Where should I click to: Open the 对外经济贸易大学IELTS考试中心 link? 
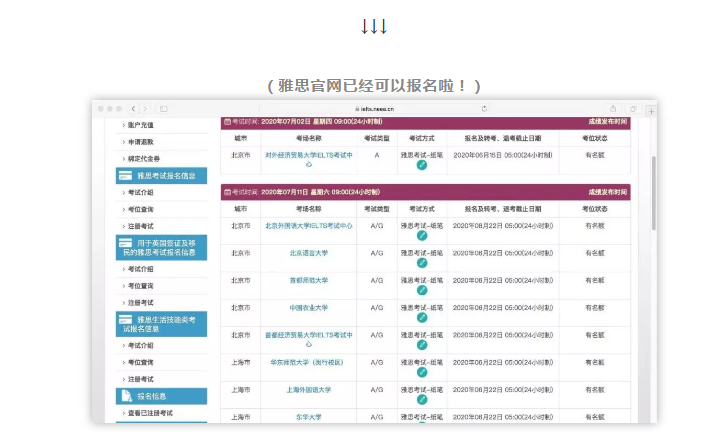pyautogui.click(x=309, y=159)
